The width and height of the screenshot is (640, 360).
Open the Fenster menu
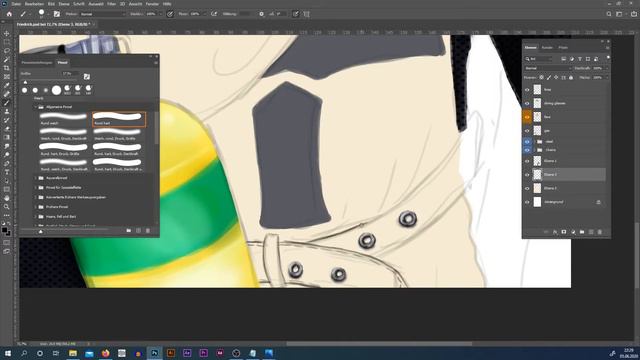click(x=152, y=4)
